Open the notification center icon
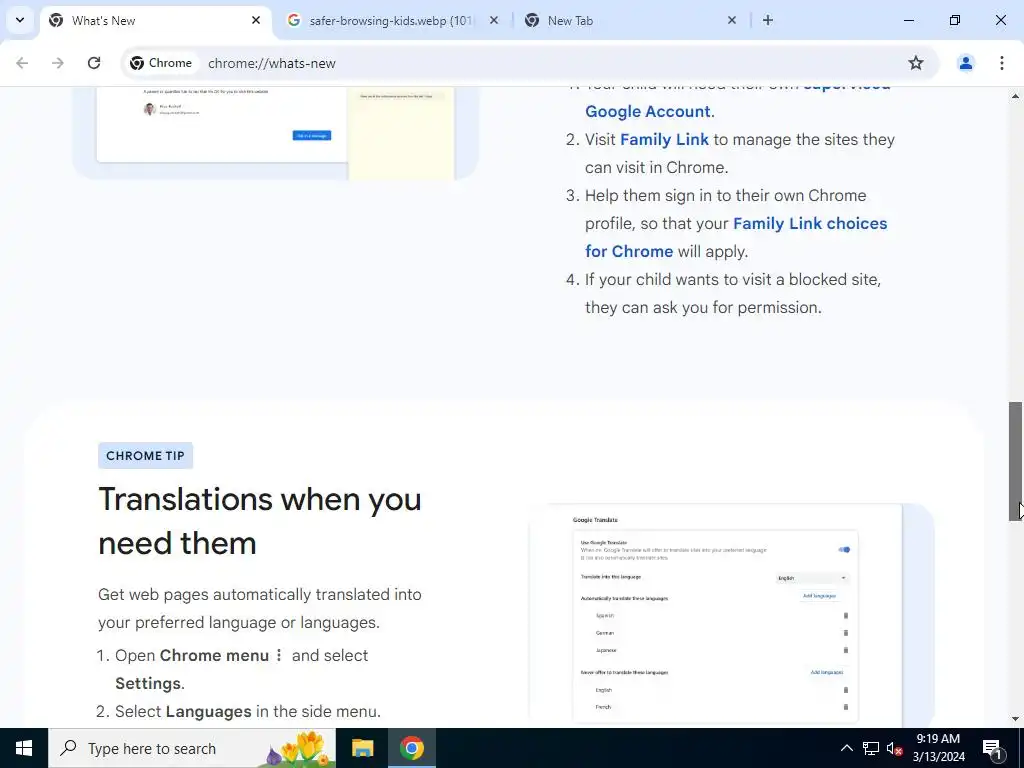This screenshot has height=768, width=1024. tap(993, 748)
